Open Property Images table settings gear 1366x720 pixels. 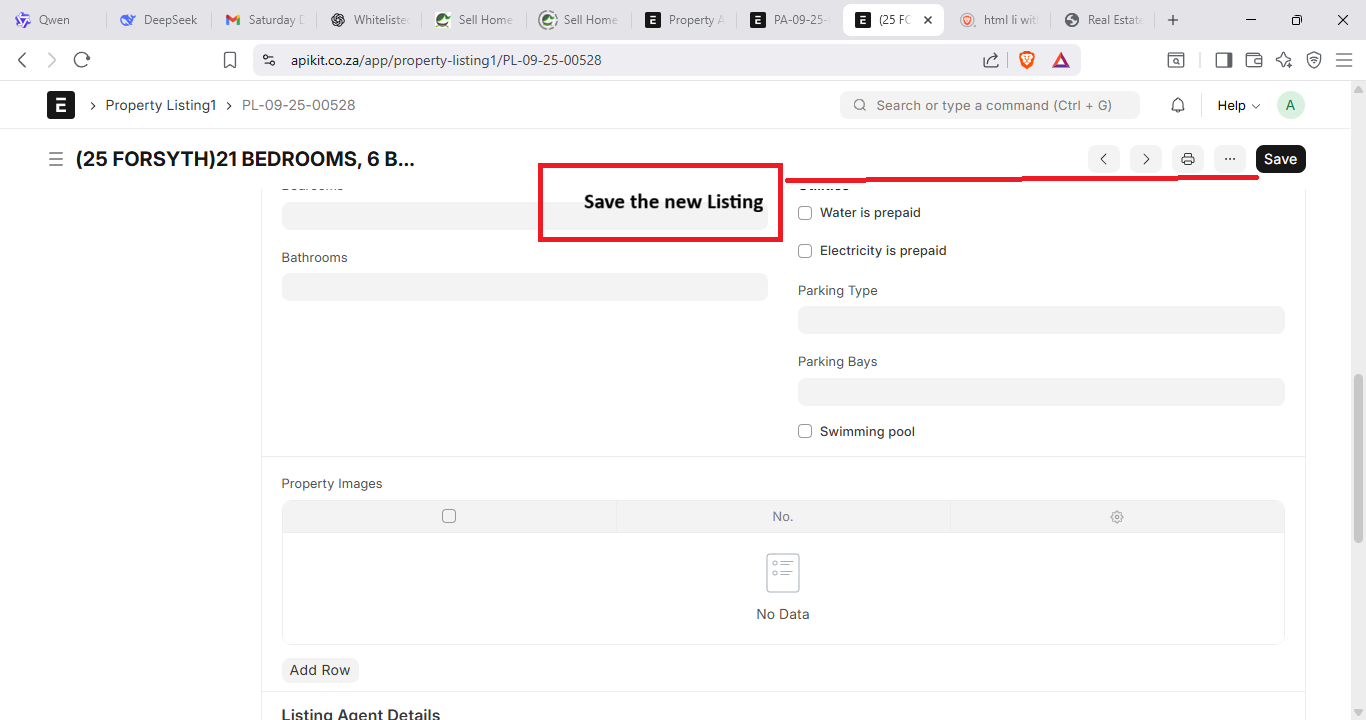[x=1116, y=517]
